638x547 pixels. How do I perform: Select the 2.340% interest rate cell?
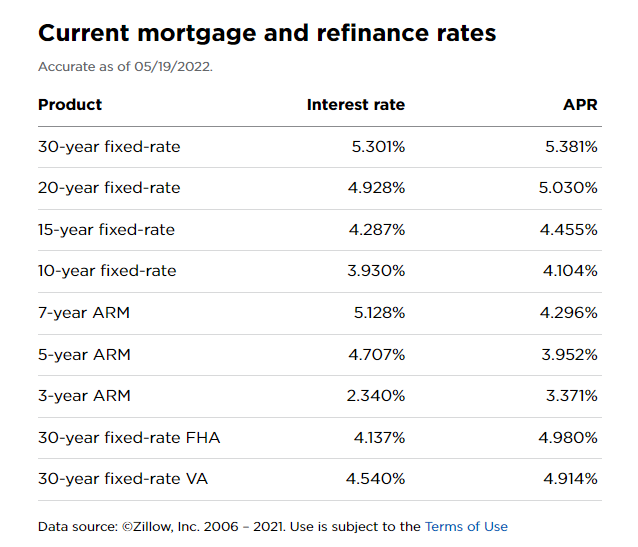375,396
